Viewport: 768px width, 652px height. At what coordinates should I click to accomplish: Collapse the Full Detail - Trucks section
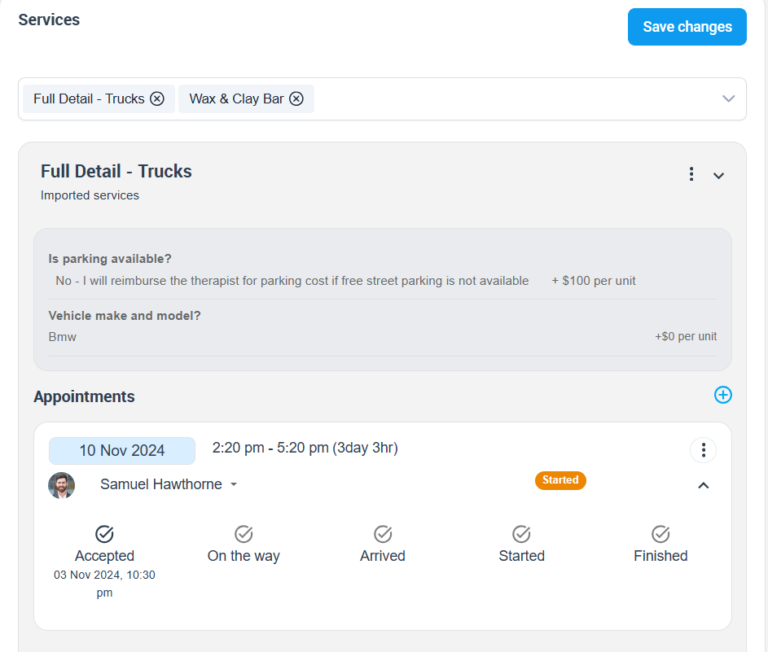point(718,176)
